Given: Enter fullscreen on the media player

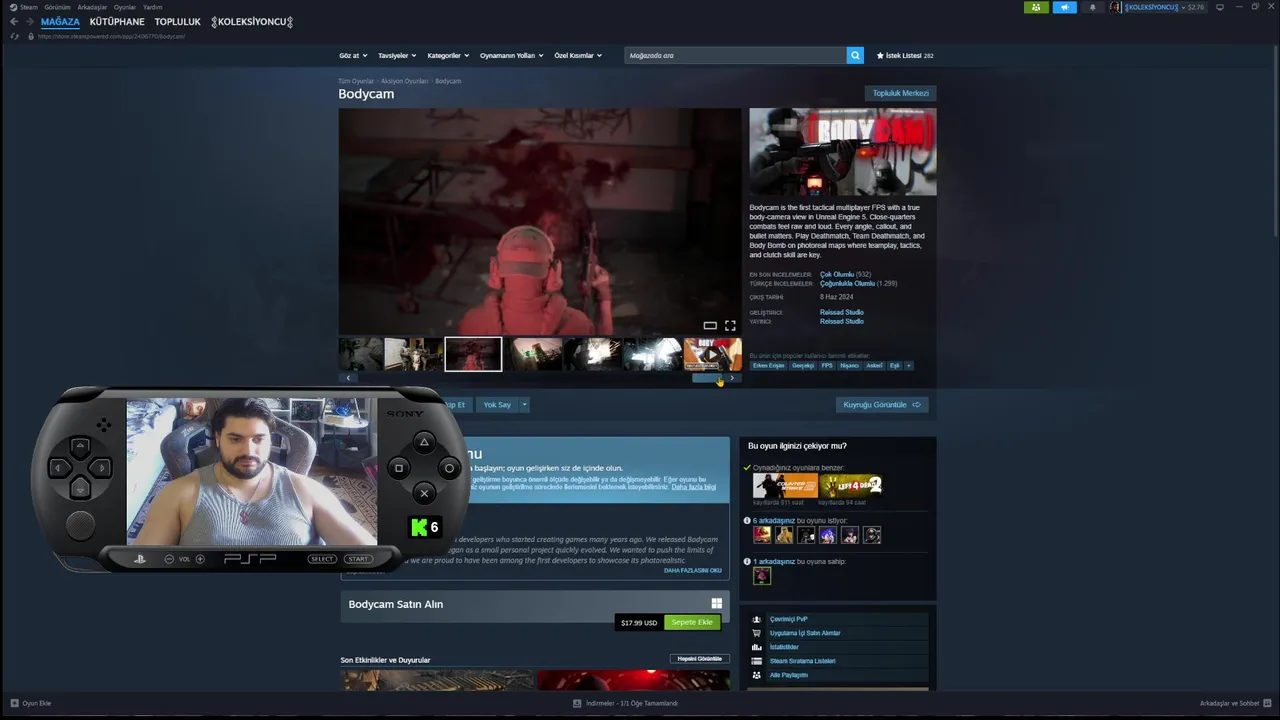Looking at the screenshot, I should pyautogui.click(x=730, y=325).
